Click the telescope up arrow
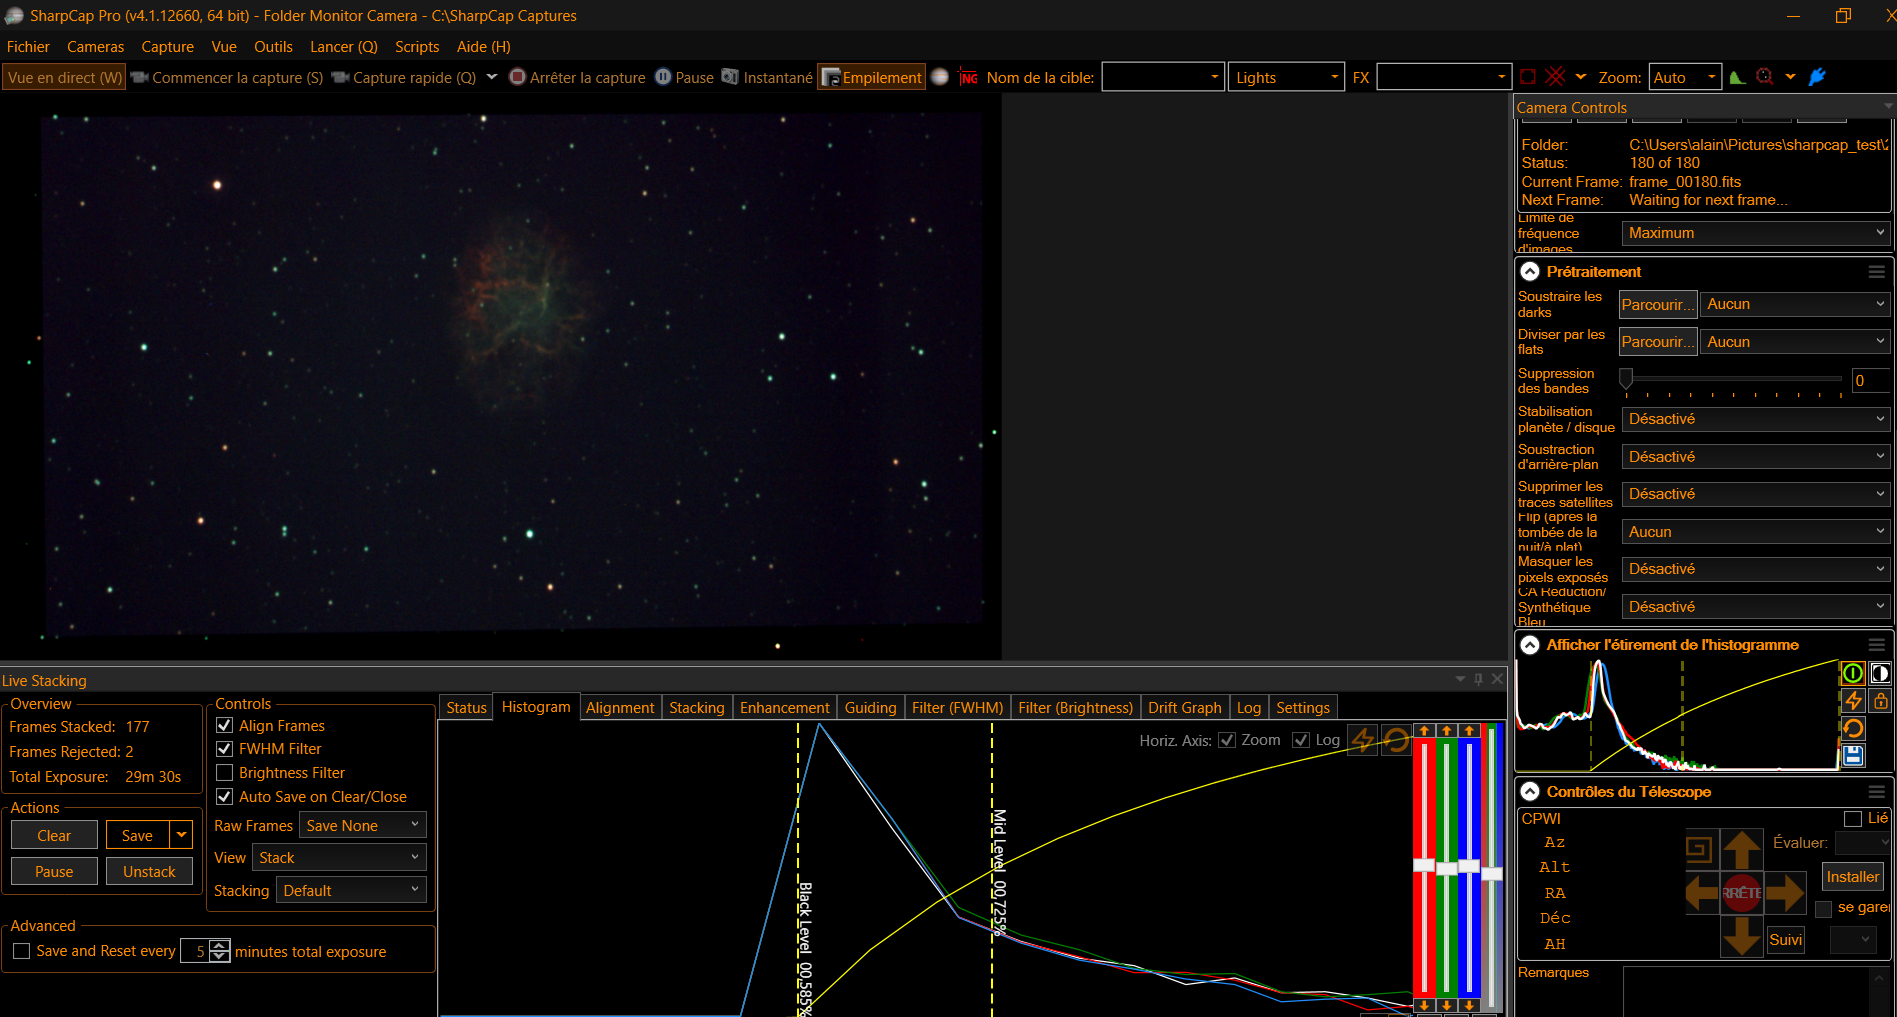Screen dimensions: 1897x1017 coord(1742,849)
